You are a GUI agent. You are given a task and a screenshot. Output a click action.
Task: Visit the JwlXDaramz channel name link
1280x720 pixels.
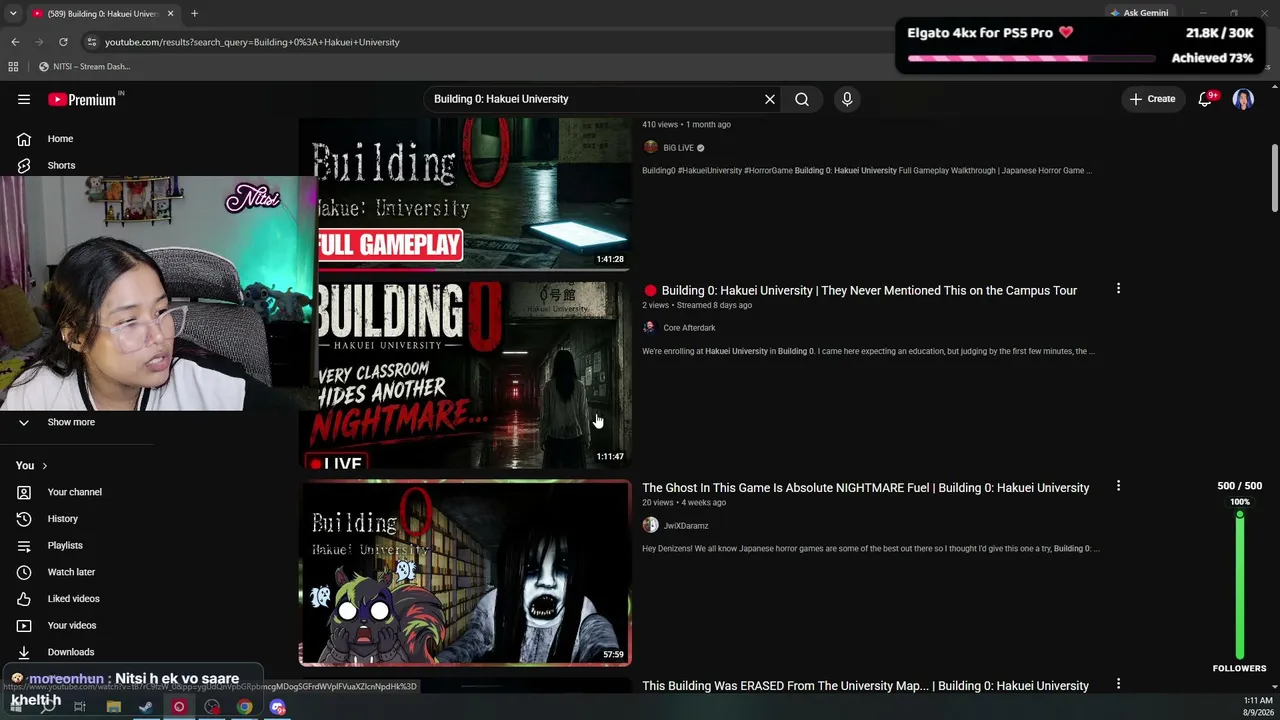point(686,526)
